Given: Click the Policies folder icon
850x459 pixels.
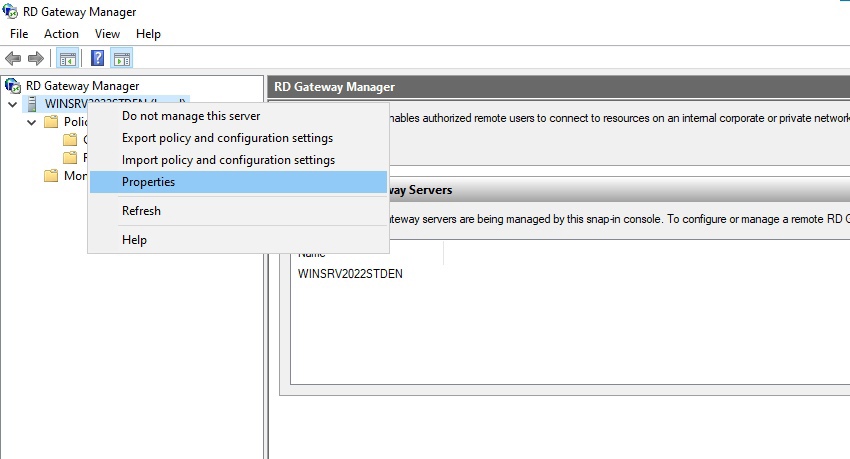Looking at the screenshot, I should click(x=51, y=121).
